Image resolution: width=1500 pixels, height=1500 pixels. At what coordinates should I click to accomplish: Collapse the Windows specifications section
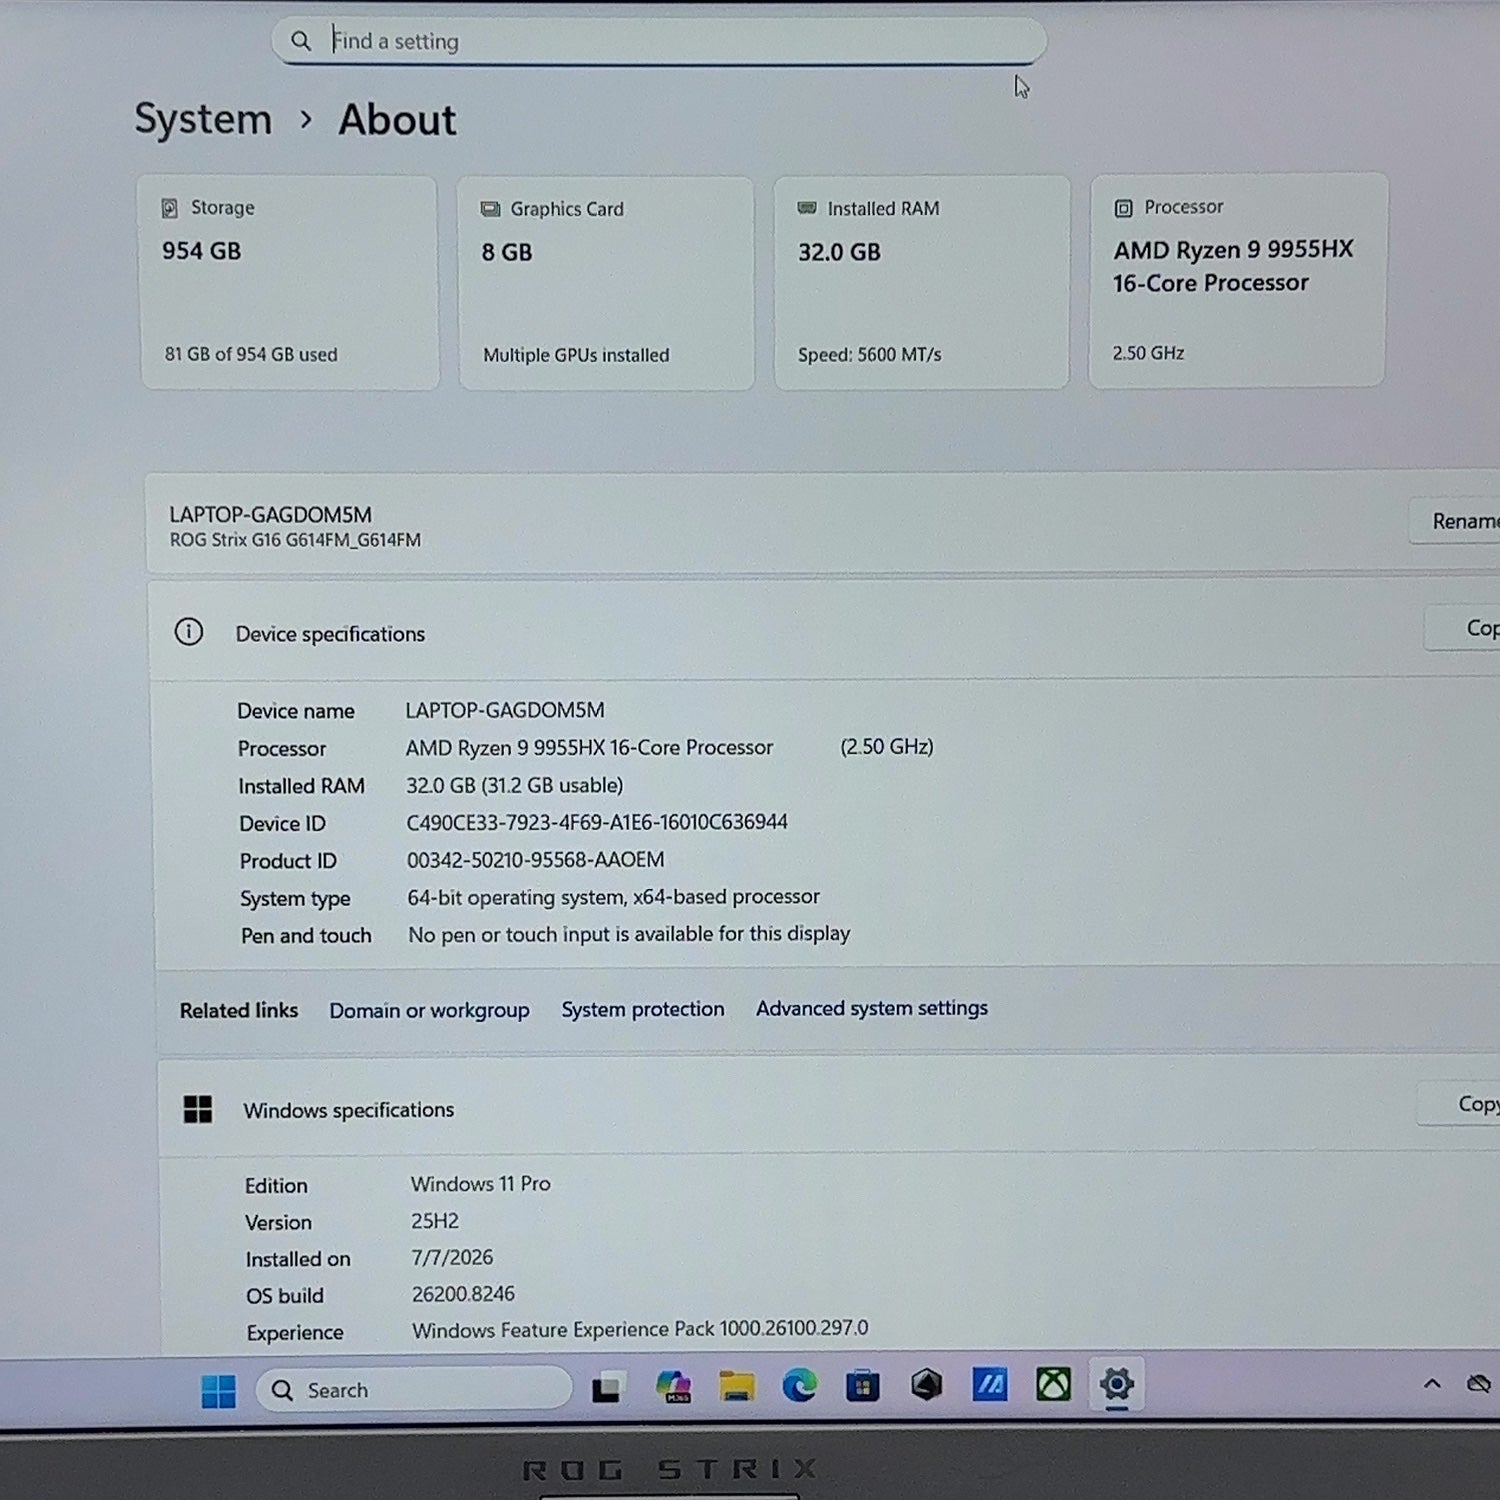pyautogui.click(x=829, y=1108)
